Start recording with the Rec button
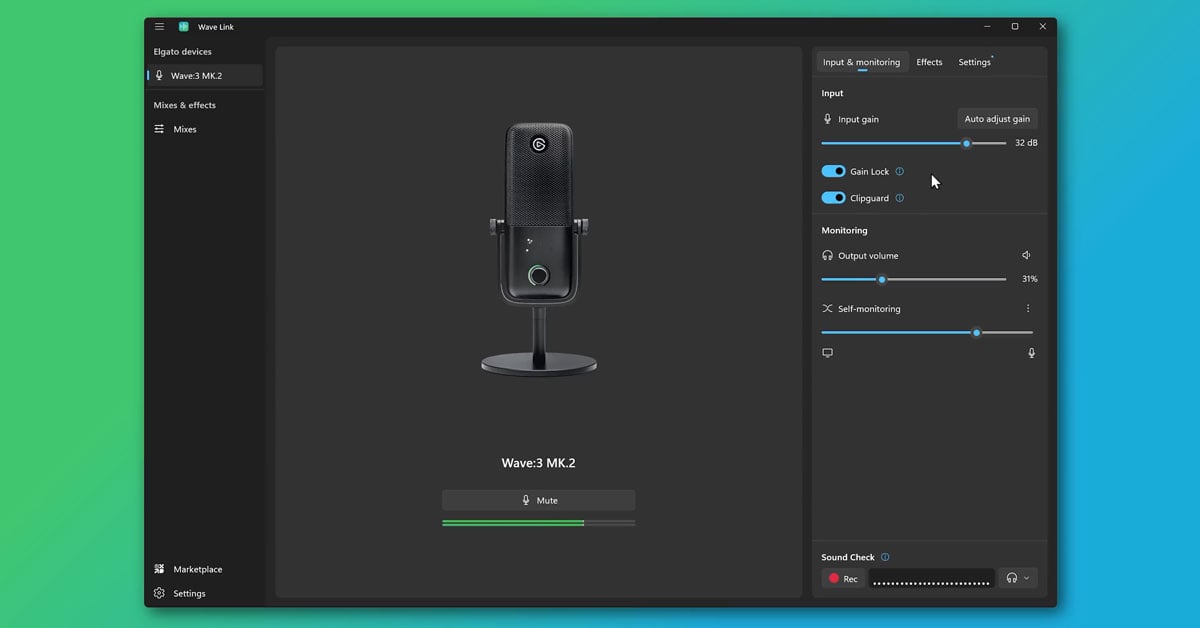1200x628 pixels. [x=843, y=578]
